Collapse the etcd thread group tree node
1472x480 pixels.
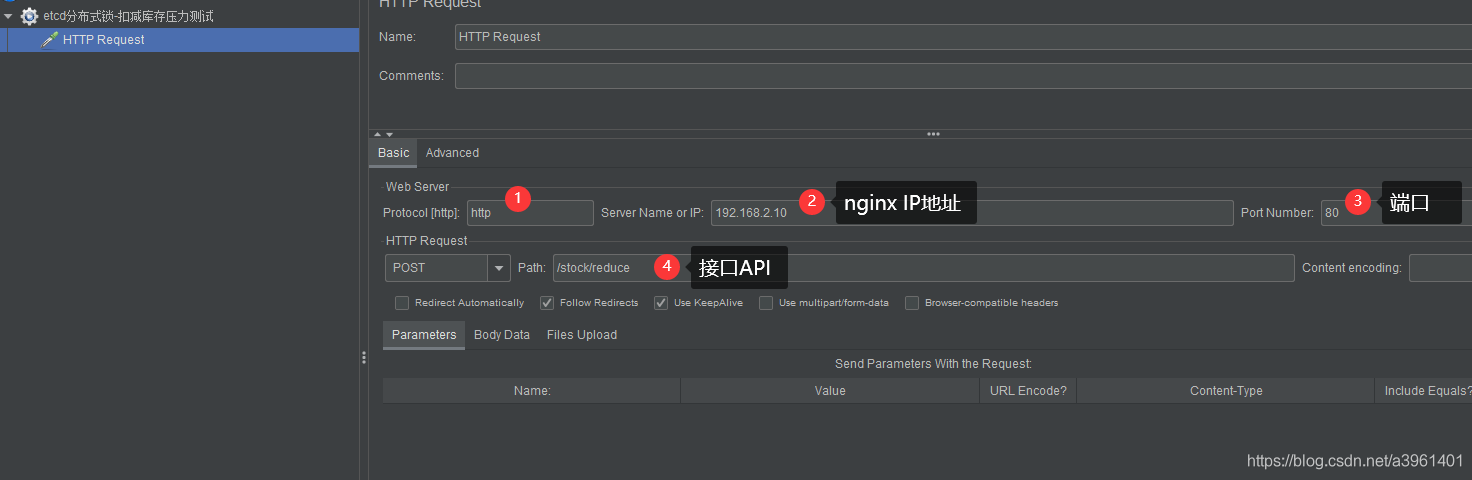pos(8,16)
